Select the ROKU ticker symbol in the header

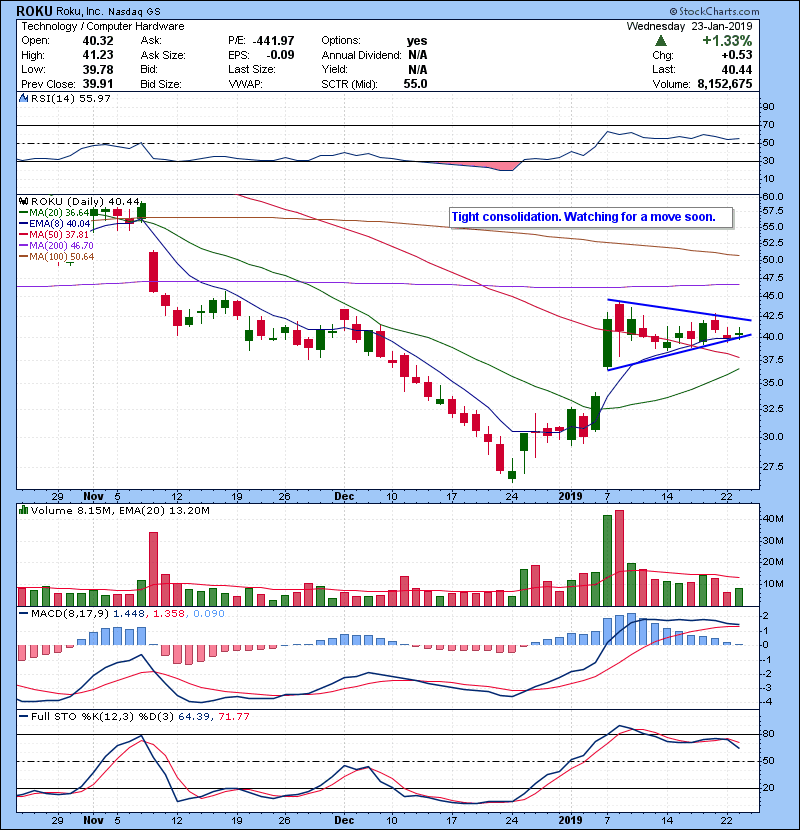click(x=34, y=11)
